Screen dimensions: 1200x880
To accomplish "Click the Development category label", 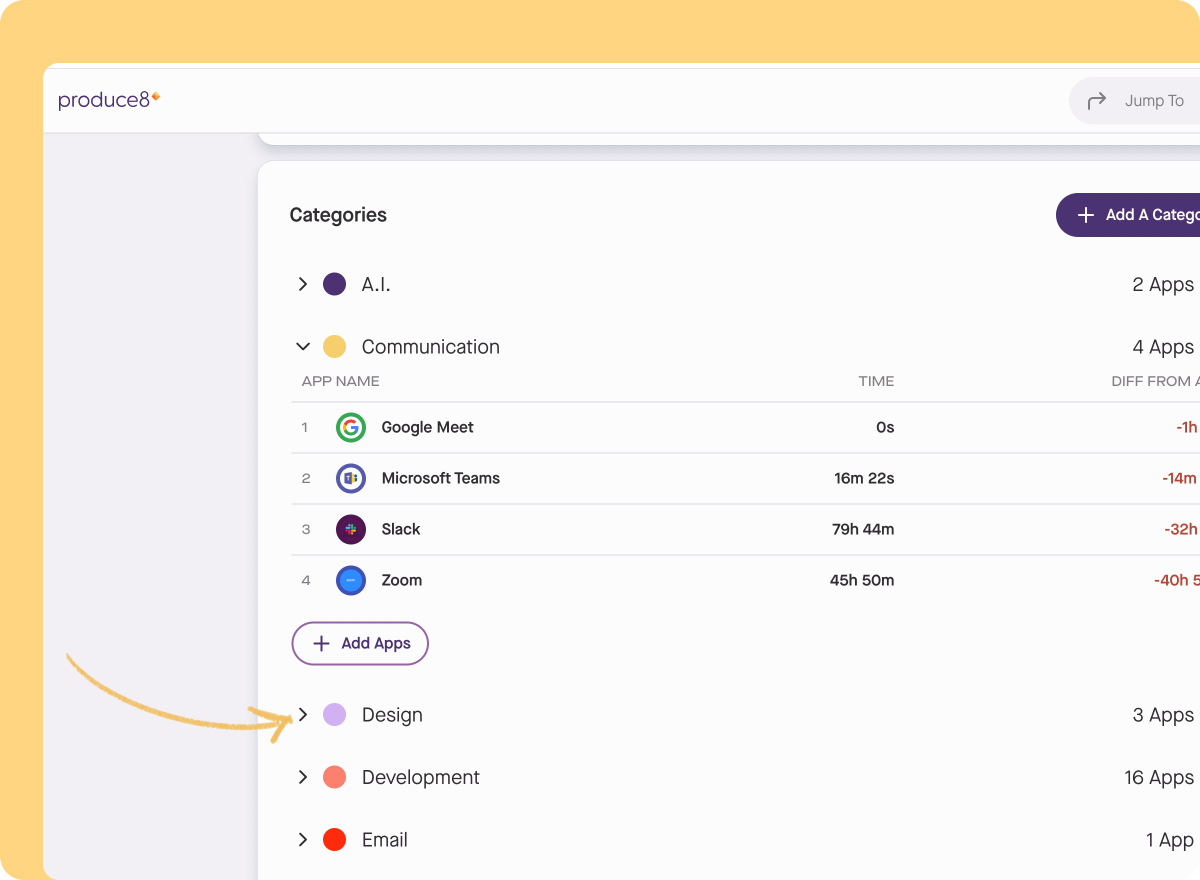I will click(421, 777).
